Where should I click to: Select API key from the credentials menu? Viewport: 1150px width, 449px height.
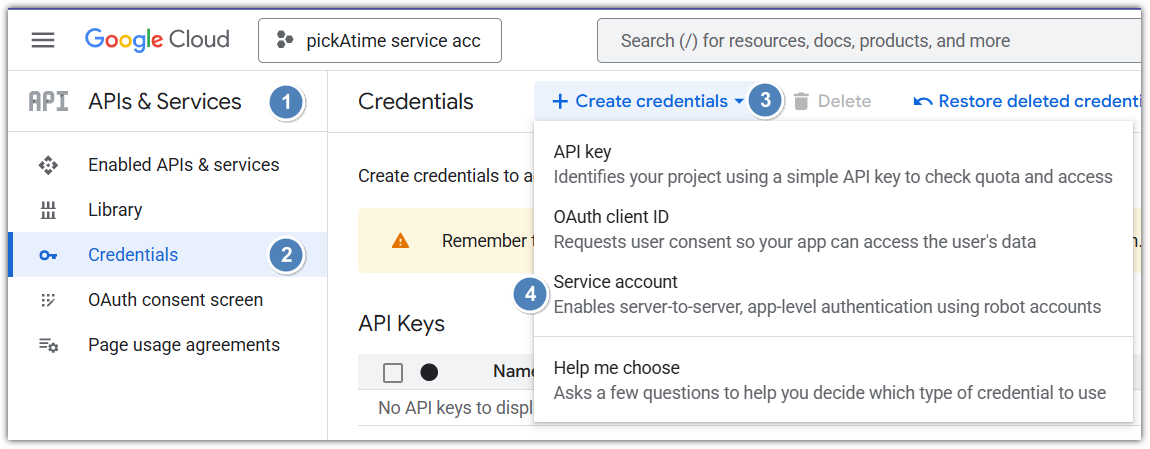[582, 152]
